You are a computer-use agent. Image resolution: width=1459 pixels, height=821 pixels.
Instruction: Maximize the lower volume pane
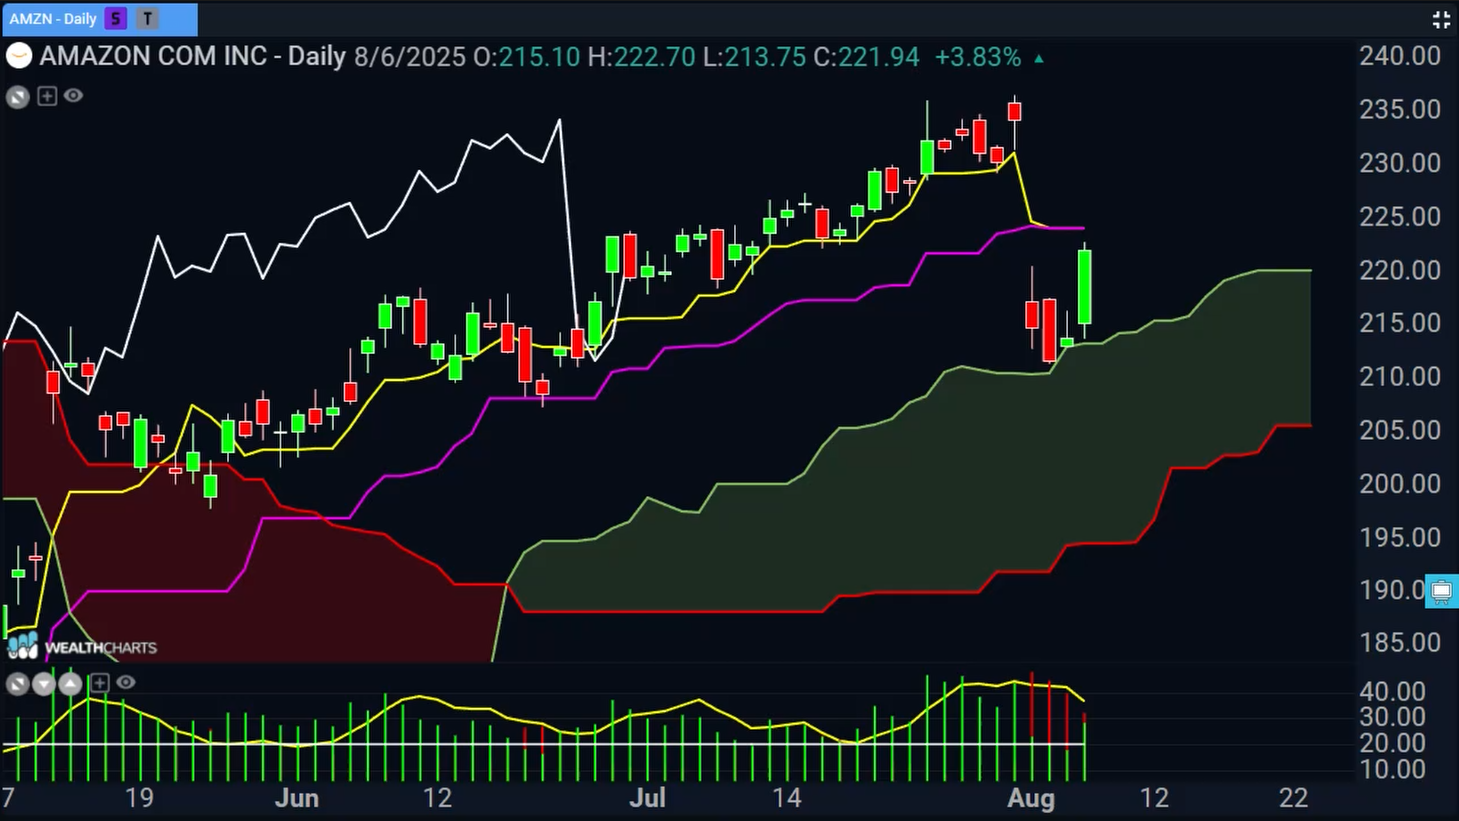click(x=17, y=684)
